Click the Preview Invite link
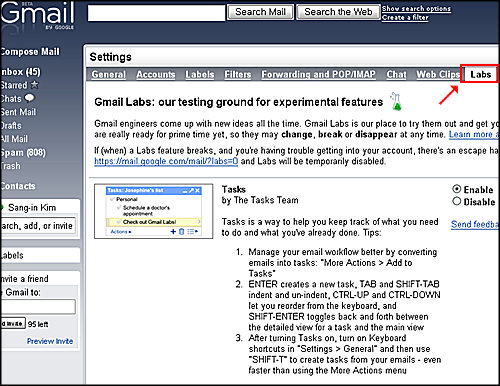The height and width of the screenshot is (386, 500). pyautogui.click(x=50, y=341)
